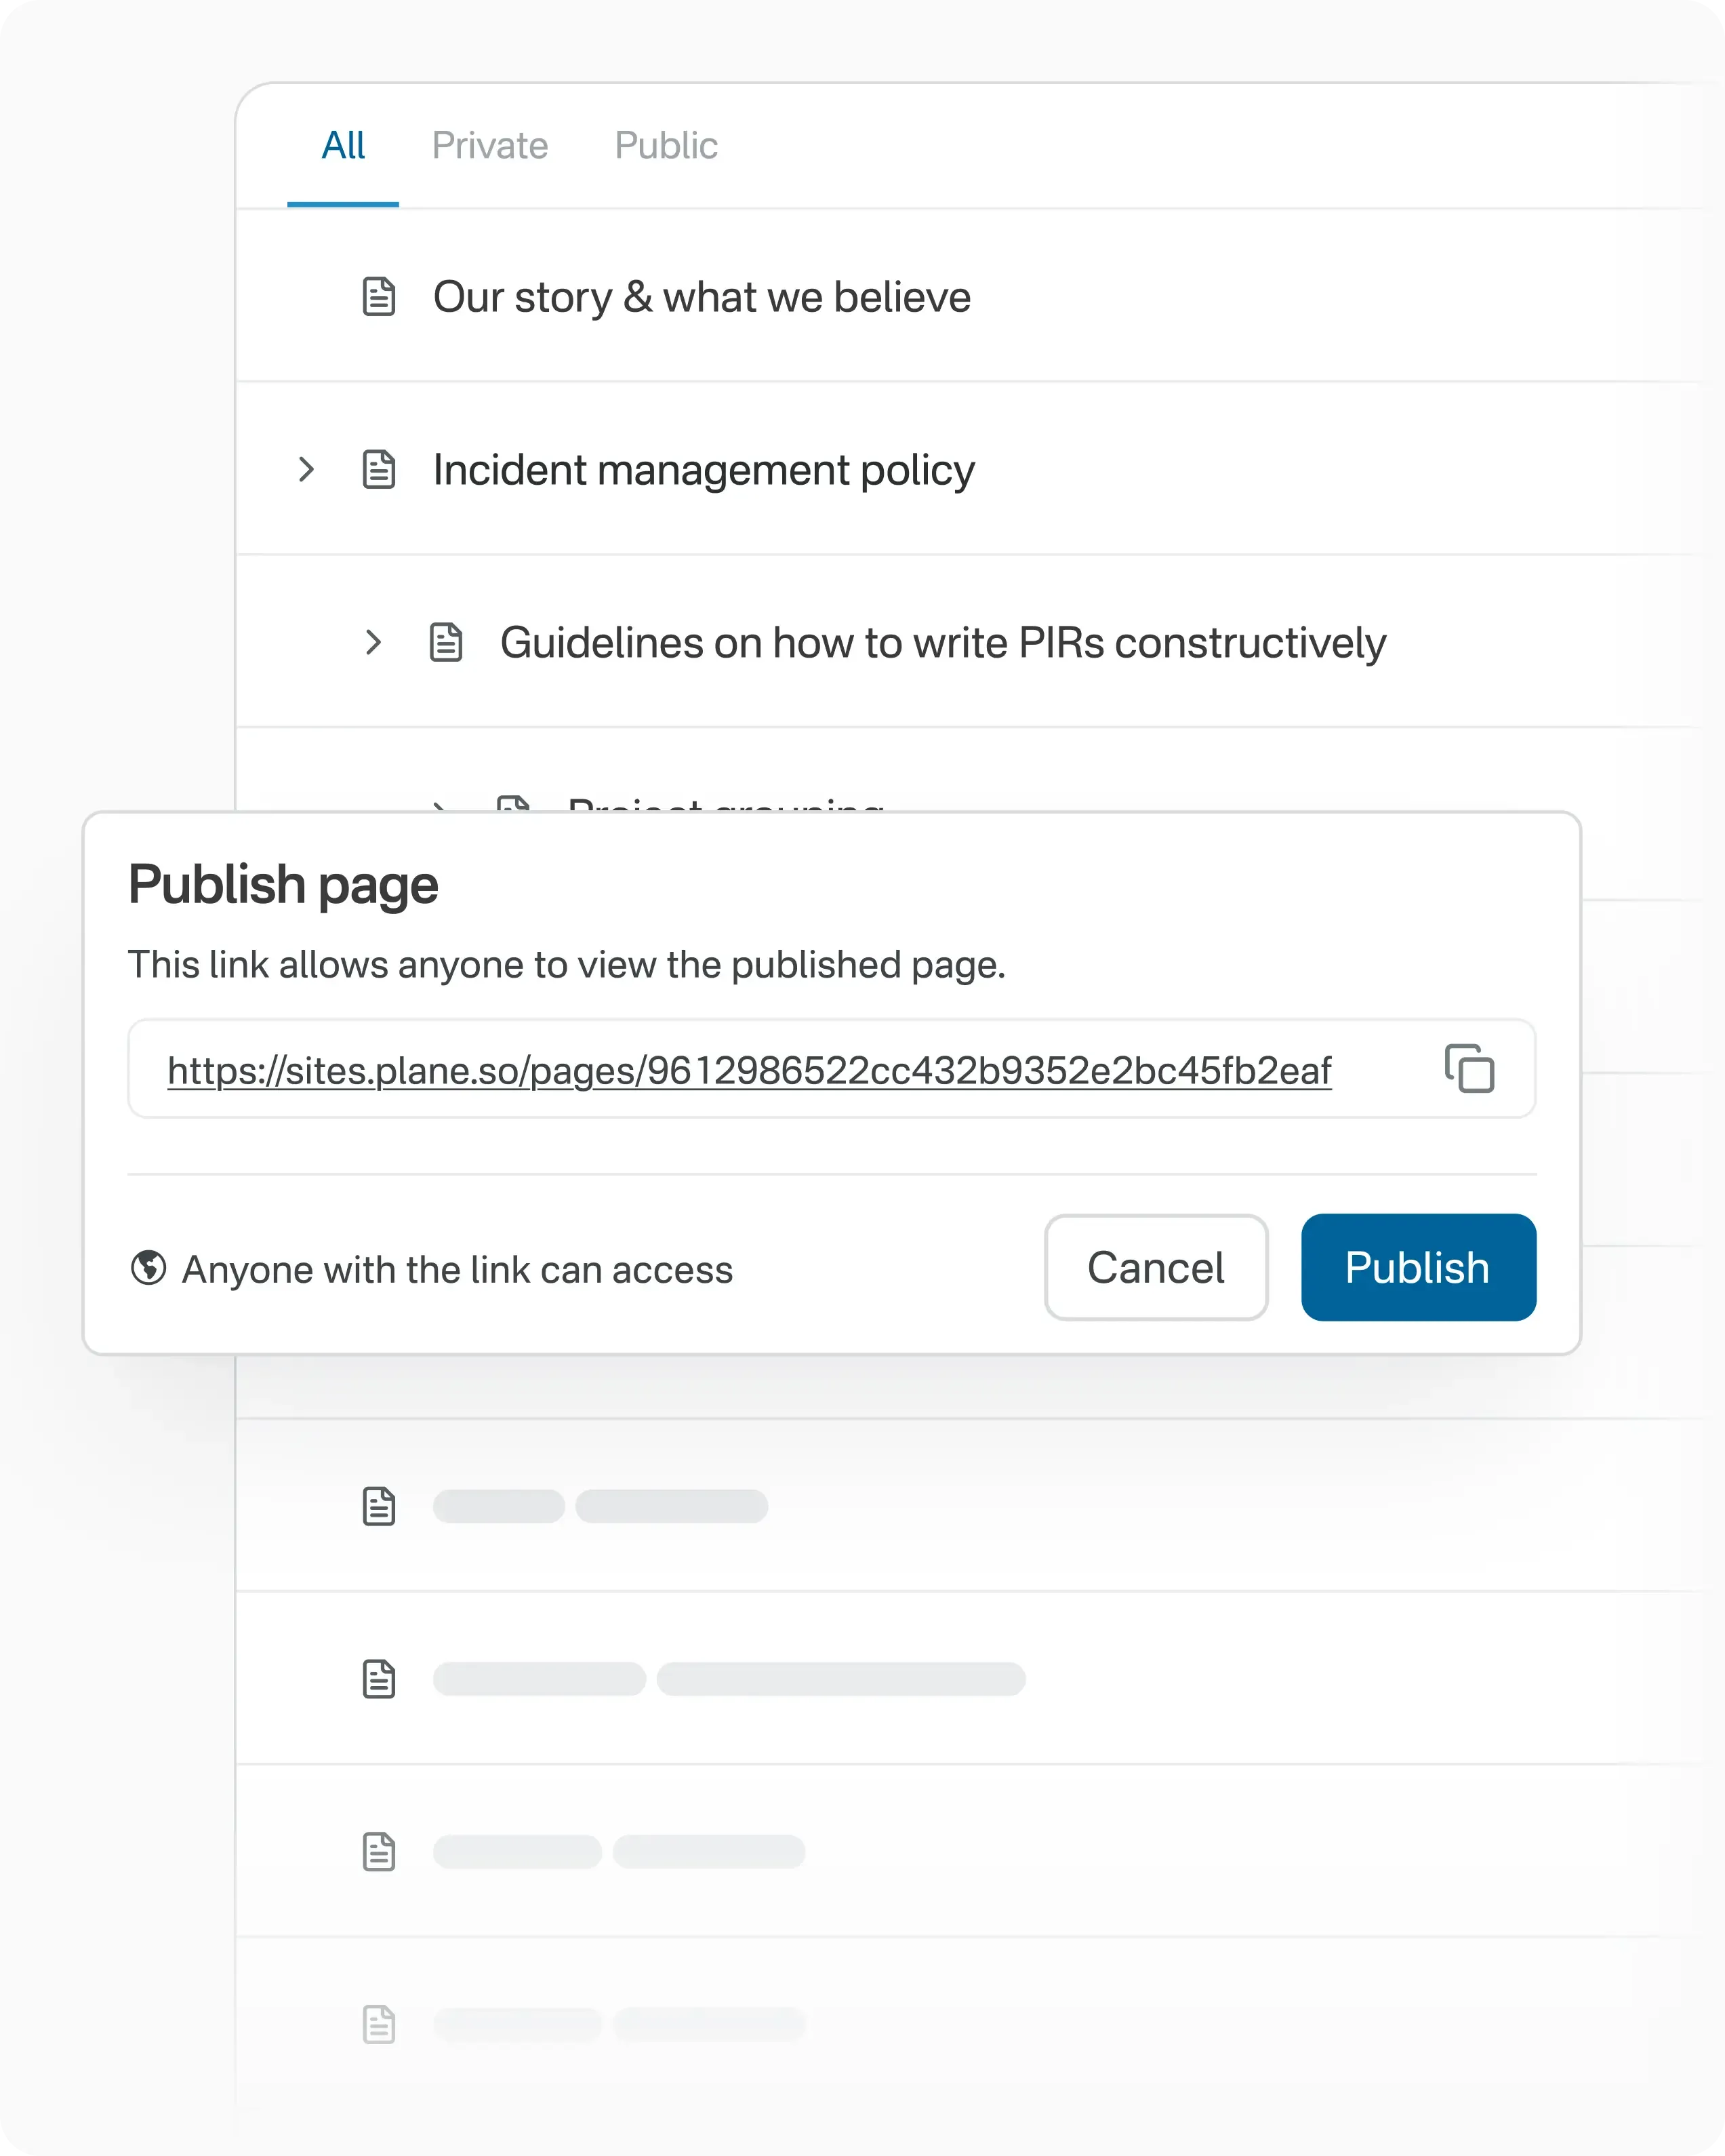Open Our story & what we believe
Viewport: 1725px width, 2156px height.
pyautogui.click(x=701, y=297)
